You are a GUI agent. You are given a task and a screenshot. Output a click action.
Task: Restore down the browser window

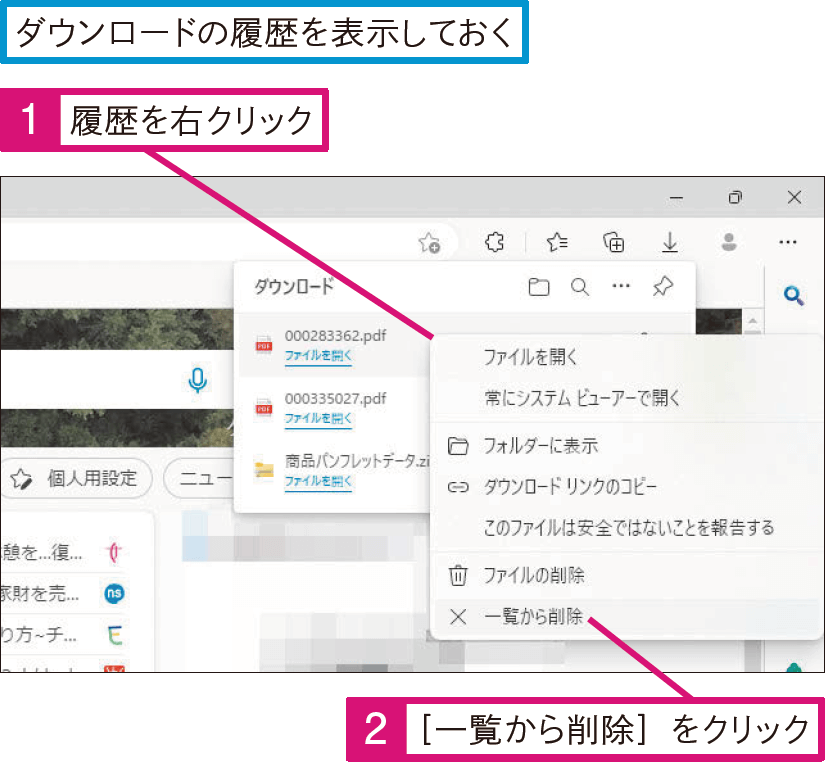click(735, 197)
